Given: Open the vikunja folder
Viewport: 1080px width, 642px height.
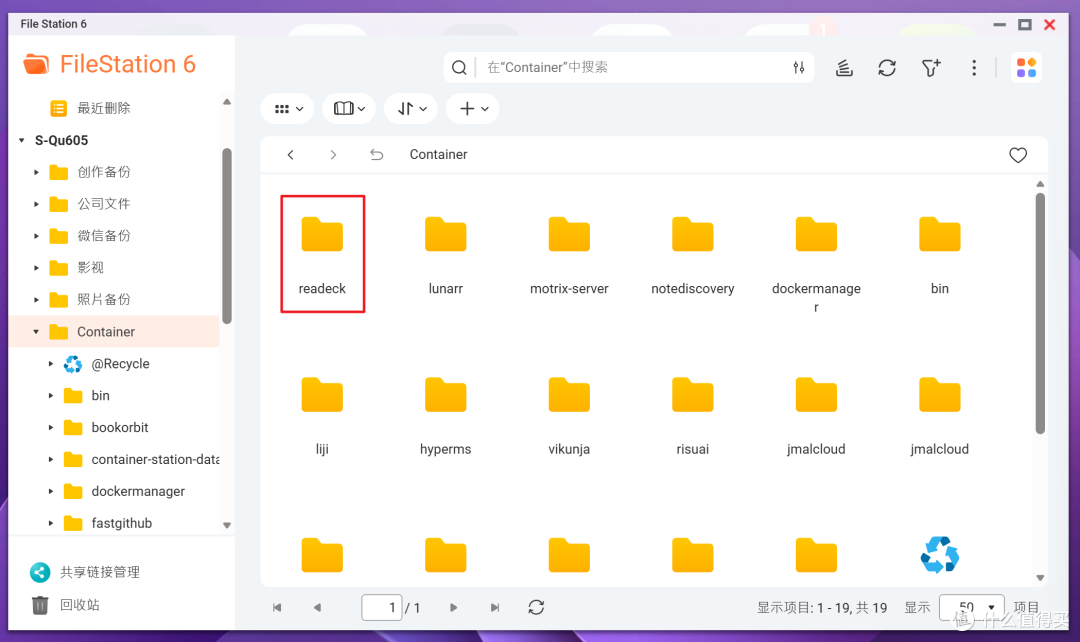Looking at the screenshot, I should point(569,415).
